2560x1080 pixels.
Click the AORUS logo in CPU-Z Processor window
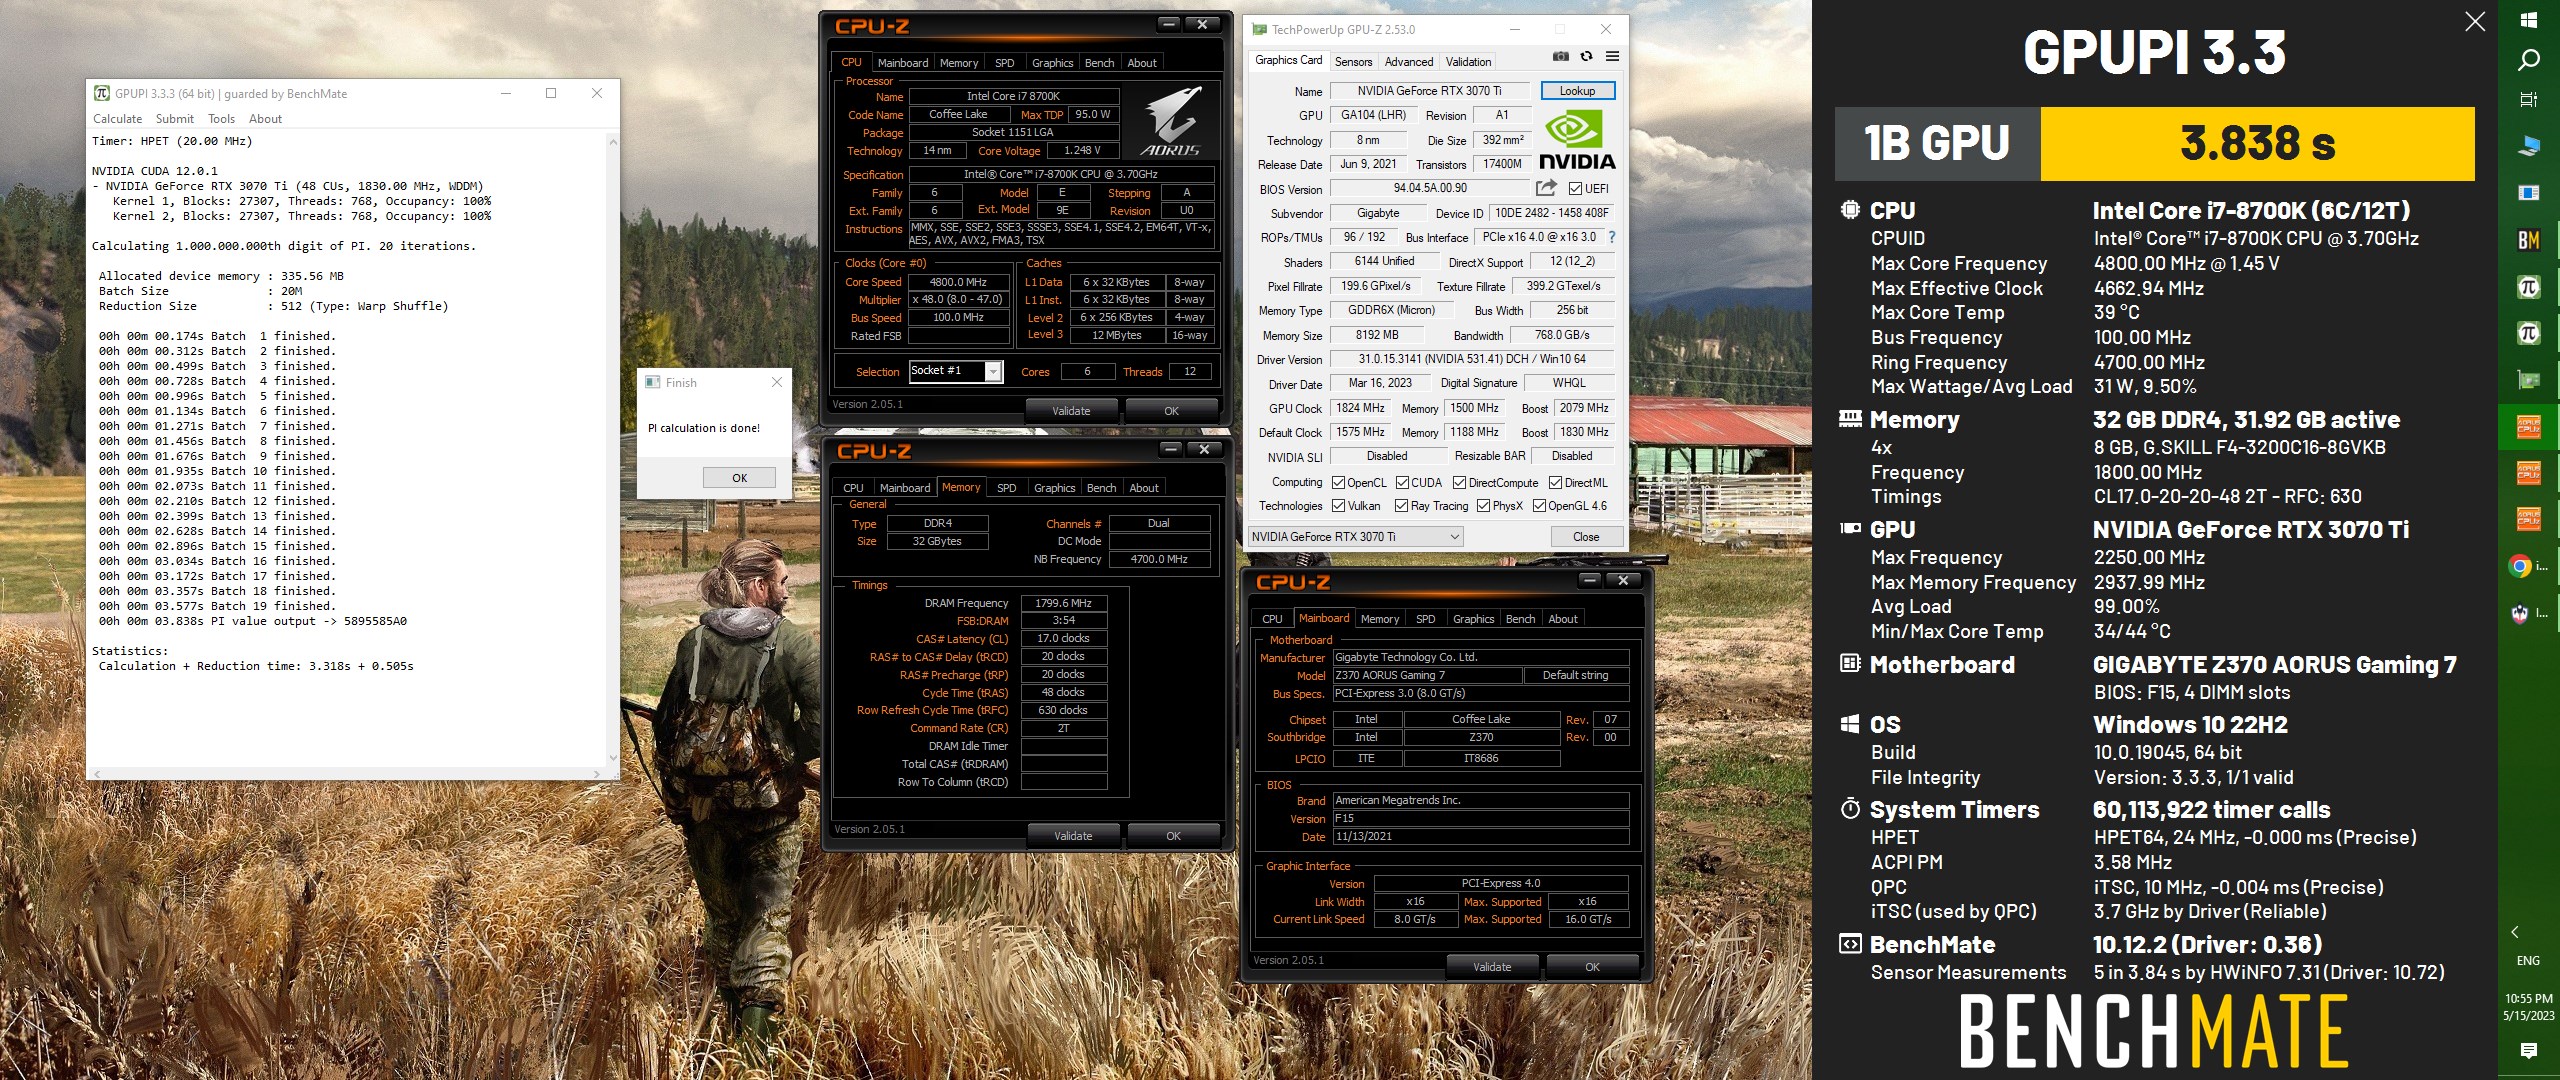(x=1170, y=121)
